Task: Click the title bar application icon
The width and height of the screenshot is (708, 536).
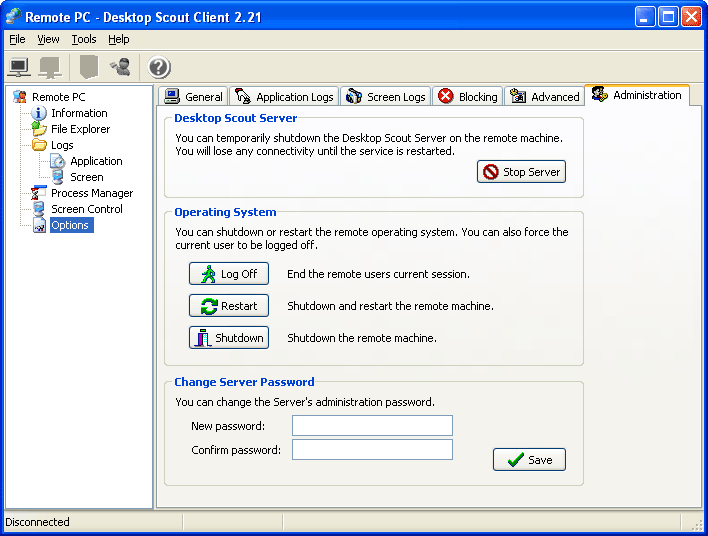Action: coord(14,16)
